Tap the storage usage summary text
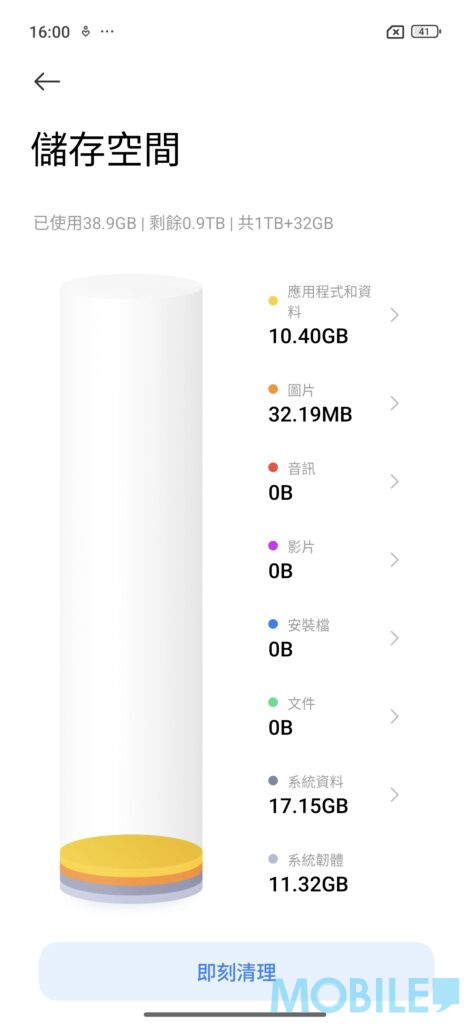 [184, 223]
